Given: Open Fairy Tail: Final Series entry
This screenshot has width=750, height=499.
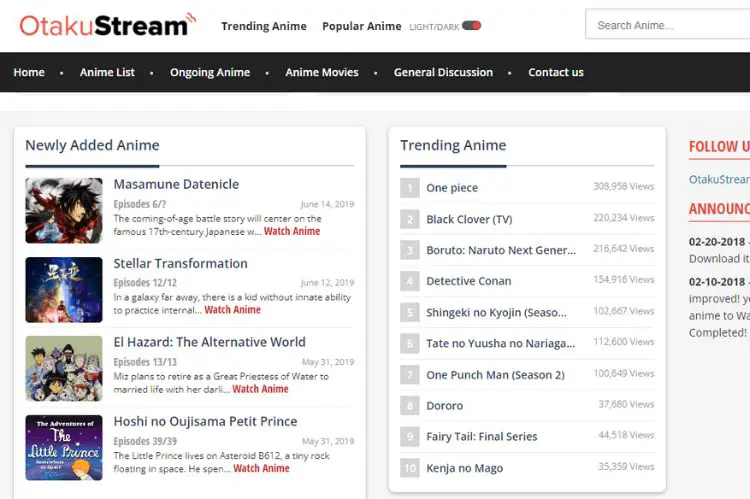Looking at the screenshot, I should click(x=482, y=437).
